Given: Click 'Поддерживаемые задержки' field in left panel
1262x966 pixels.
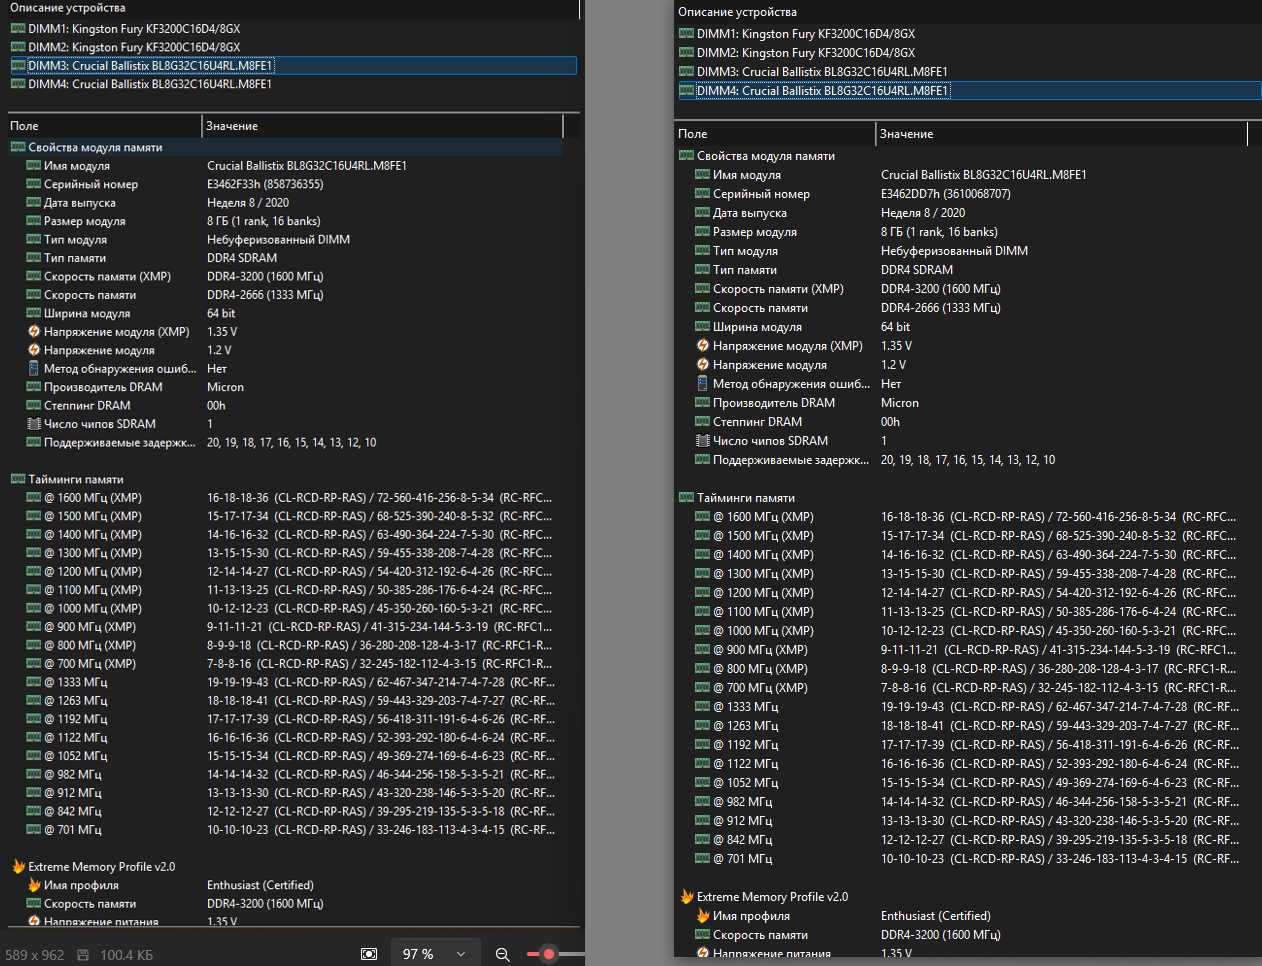Looking at the screenshot, I should click(x=119, y=442).
